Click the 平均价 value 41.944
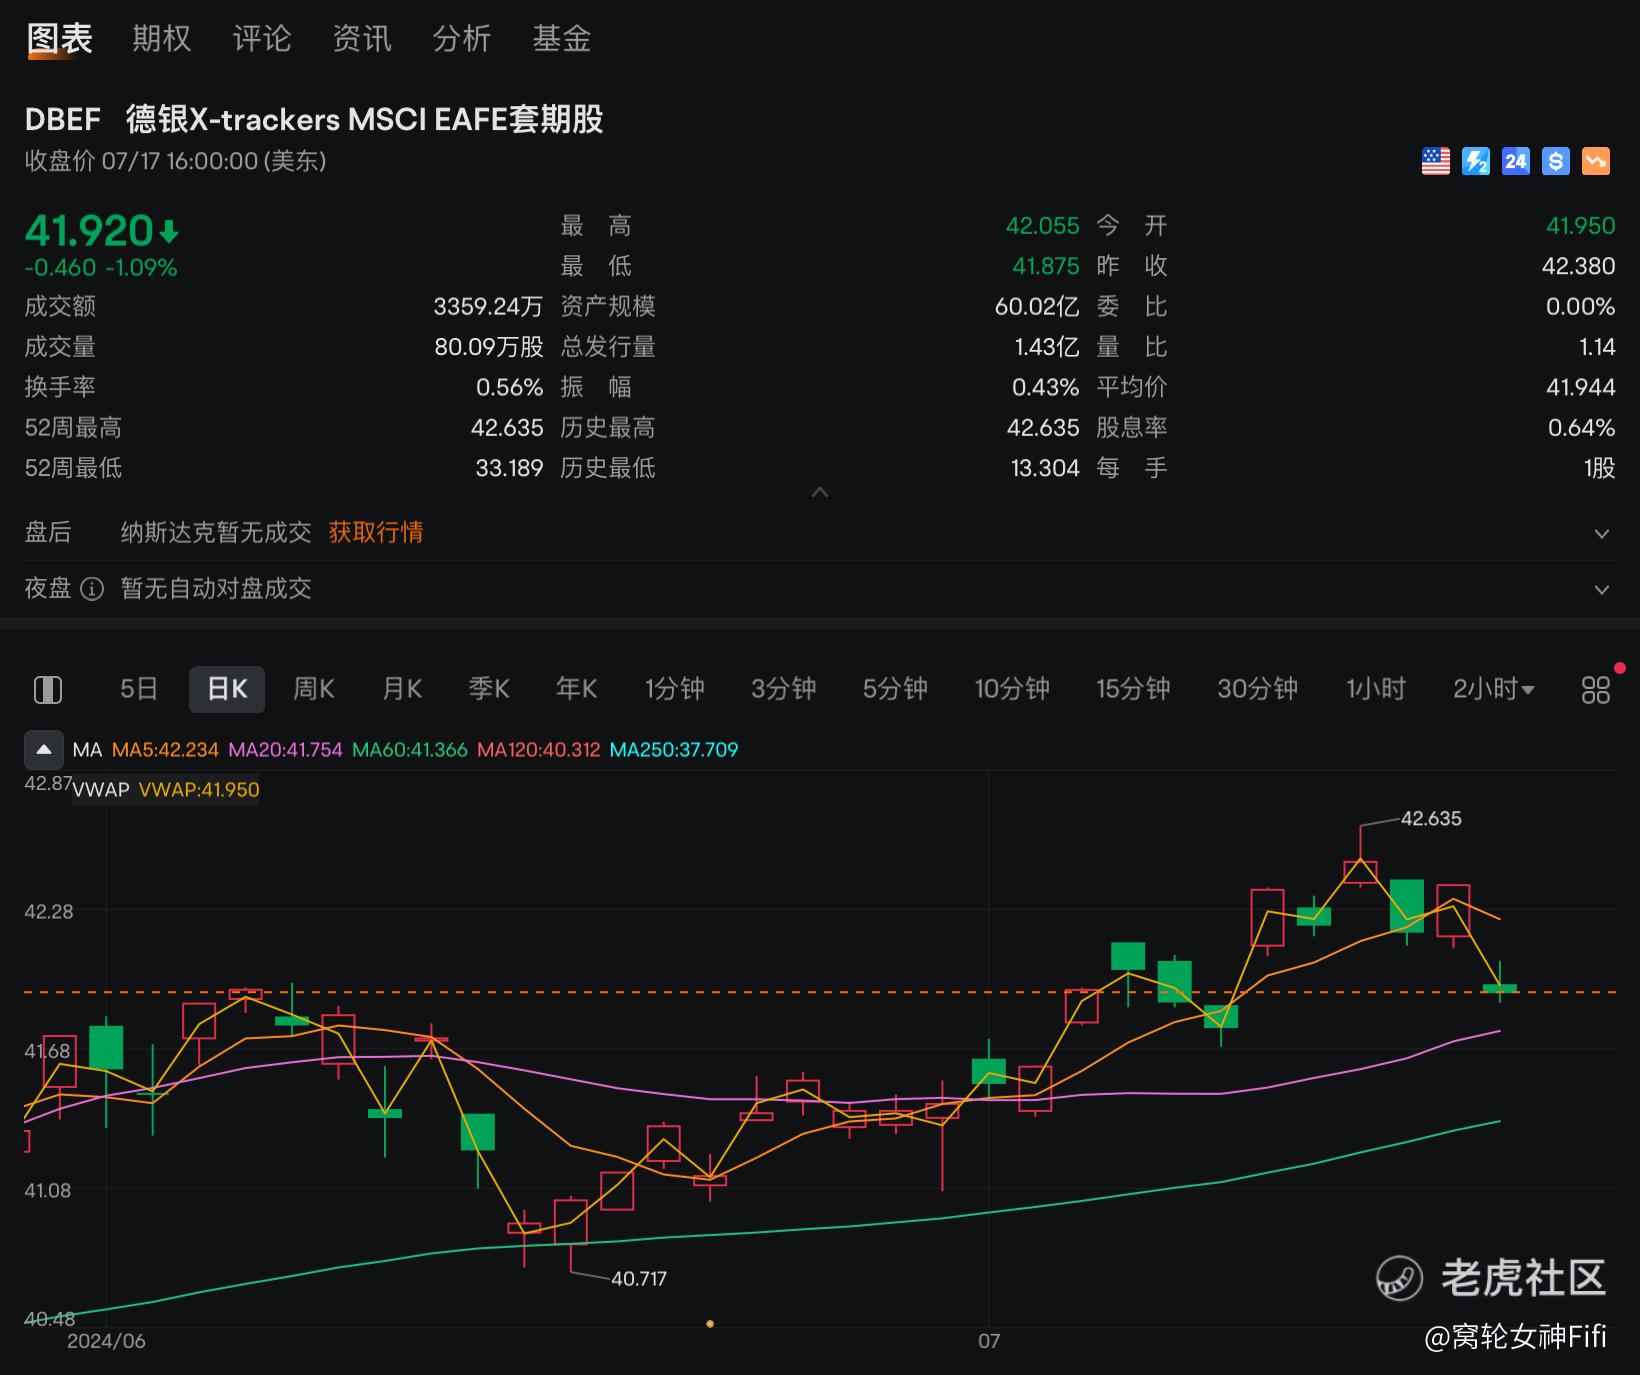Viewport: 1640px width, 1375px height. click(1581, 387)
